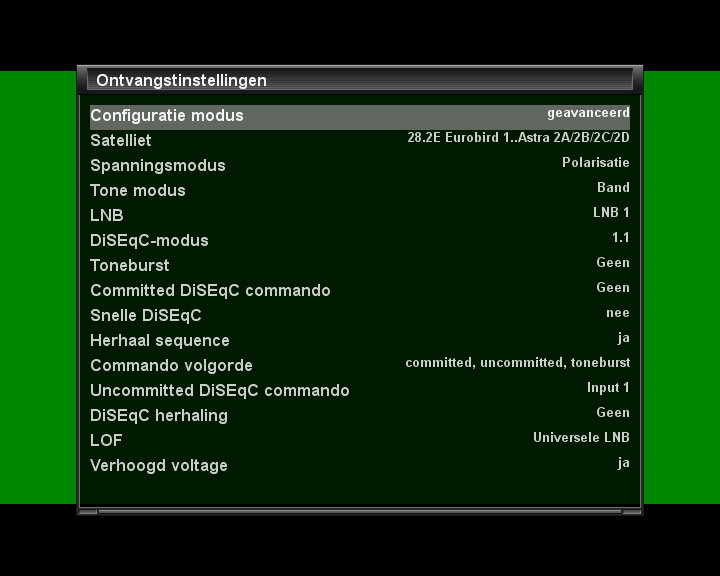This screenshot has height=576, width=720.
Task: Change the 'Band' tone mode value
Action: (613, 187)
